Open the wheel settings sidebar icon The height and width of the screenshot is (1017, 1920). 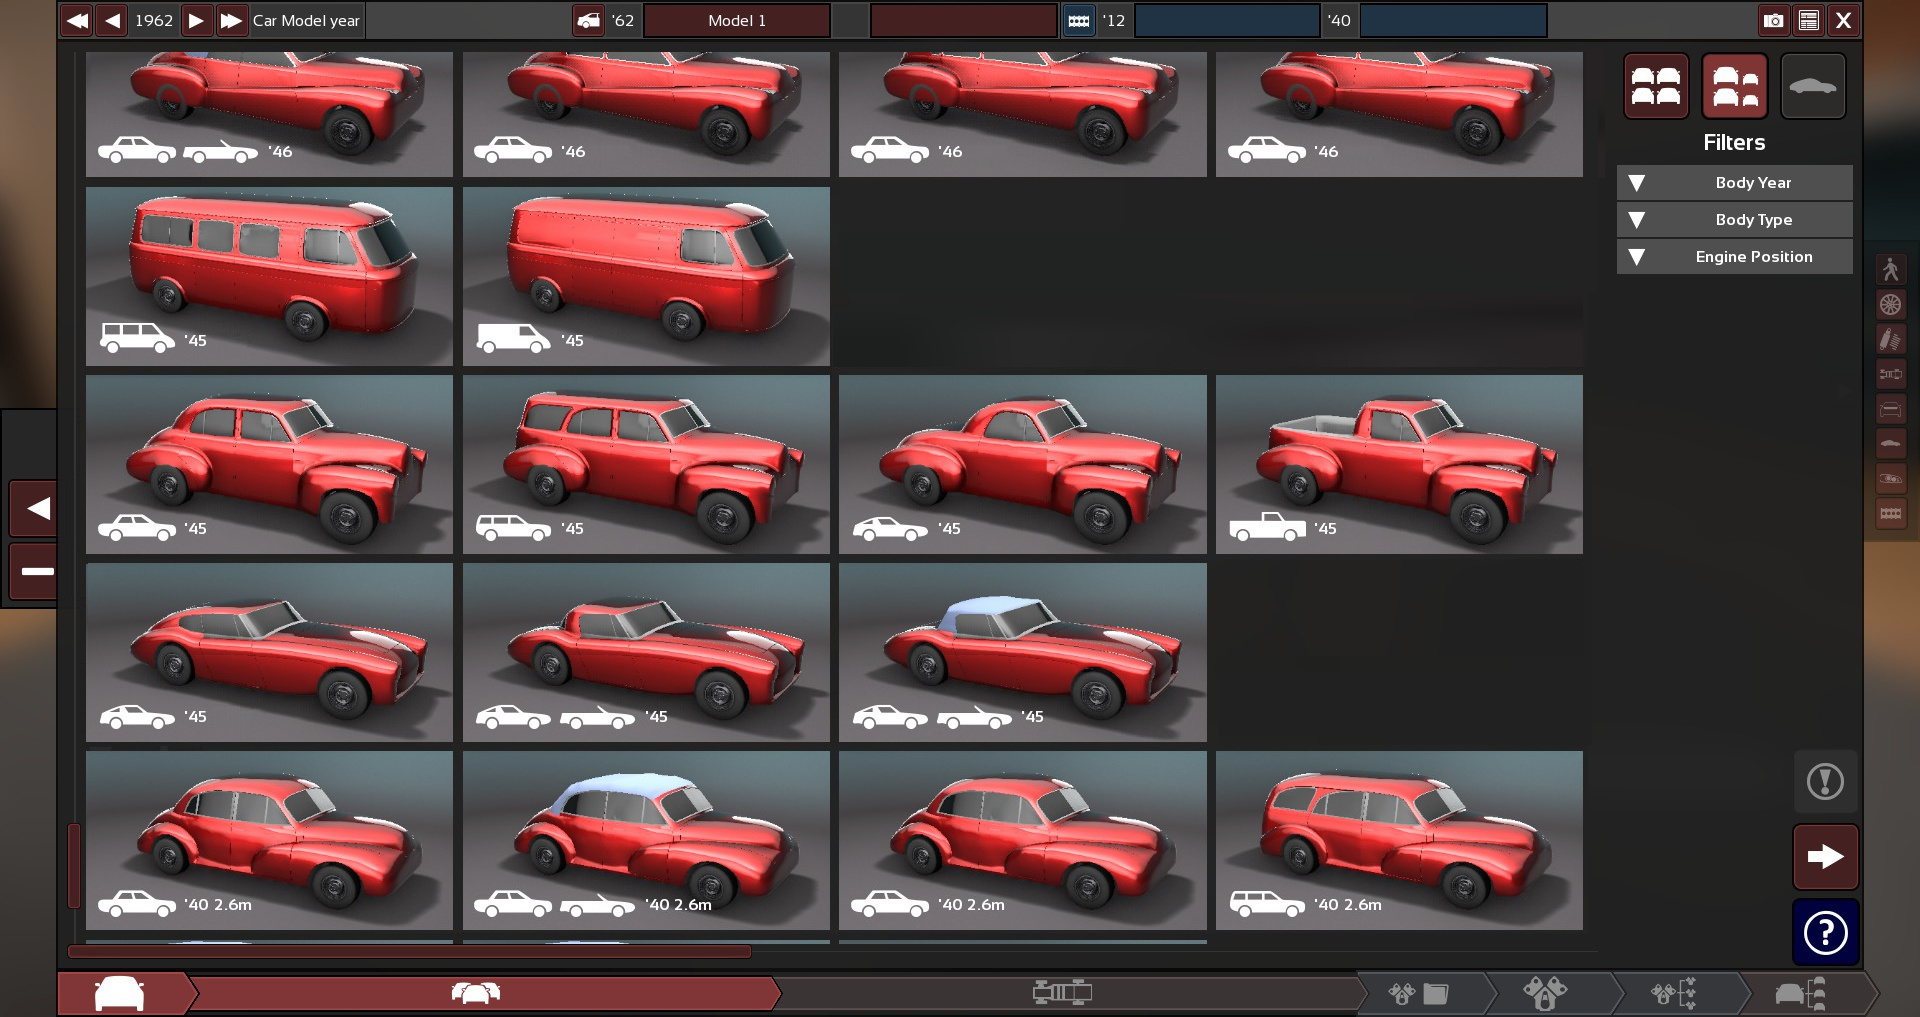coord(1890,305)
